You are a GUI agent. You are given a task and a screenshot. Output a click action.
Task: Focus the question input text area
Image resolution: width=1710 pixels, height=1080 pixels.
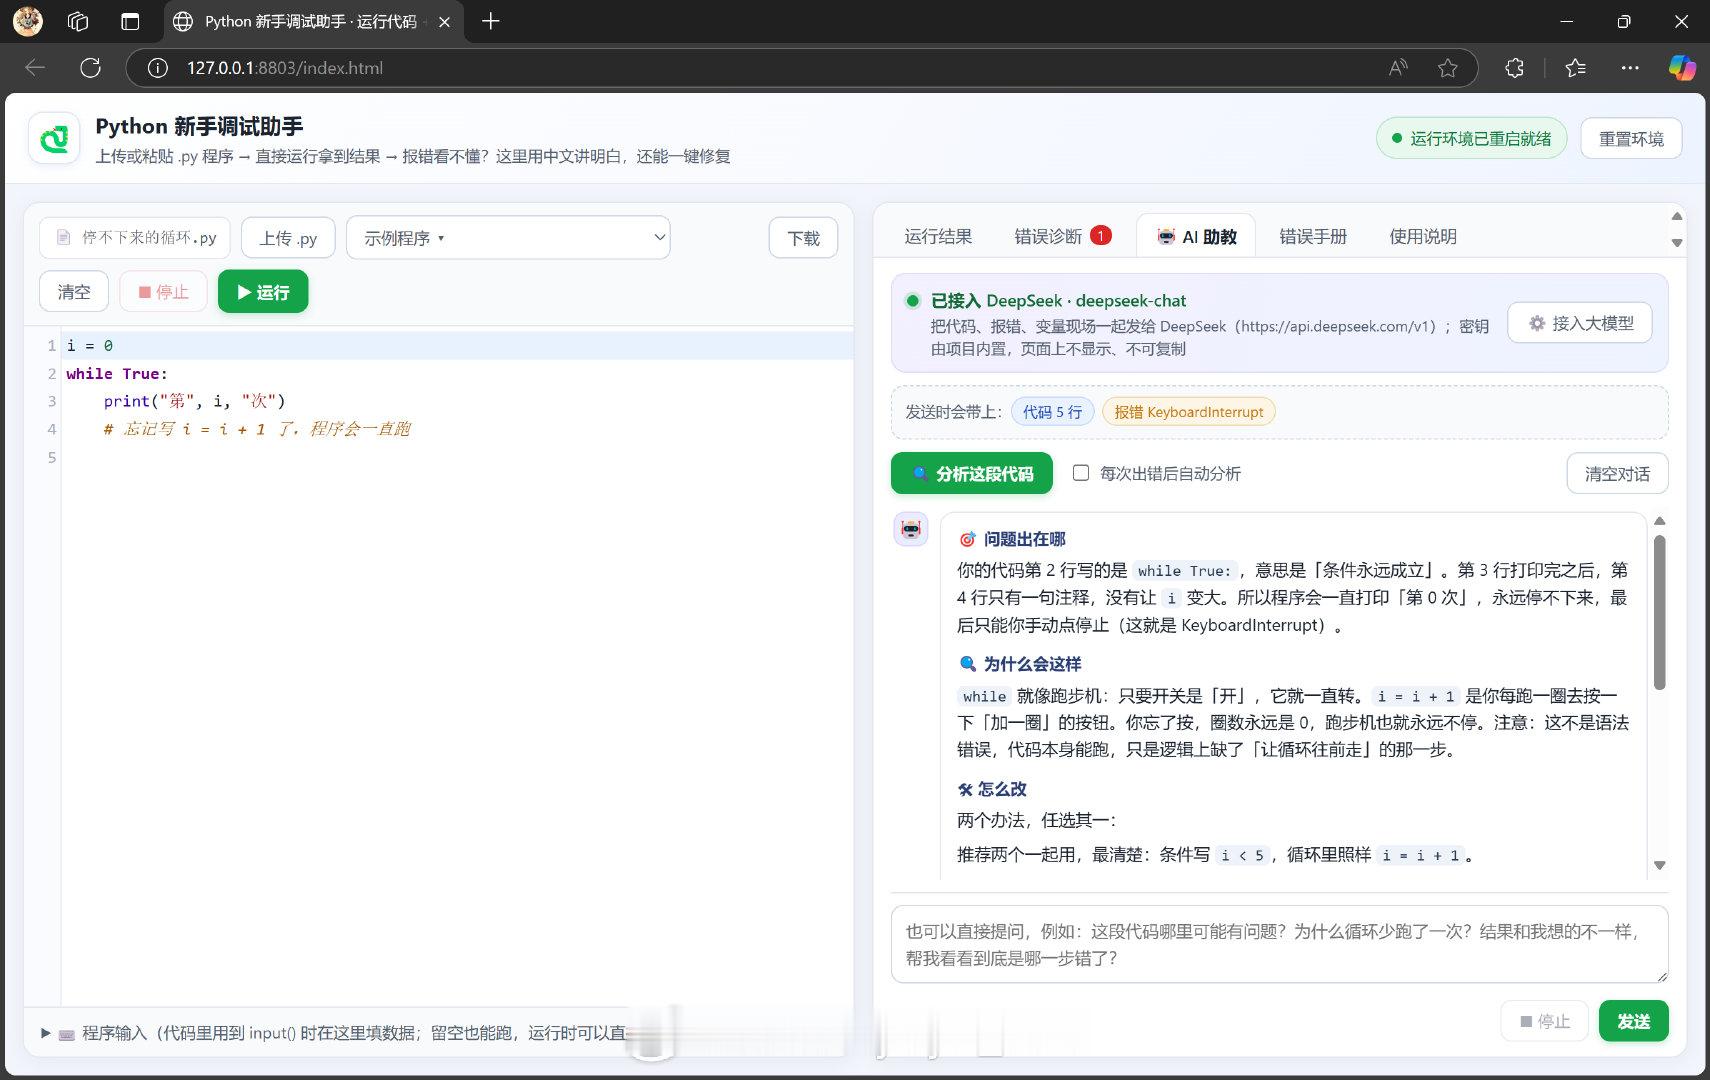pyautogui.click(x=1279, y=944)
